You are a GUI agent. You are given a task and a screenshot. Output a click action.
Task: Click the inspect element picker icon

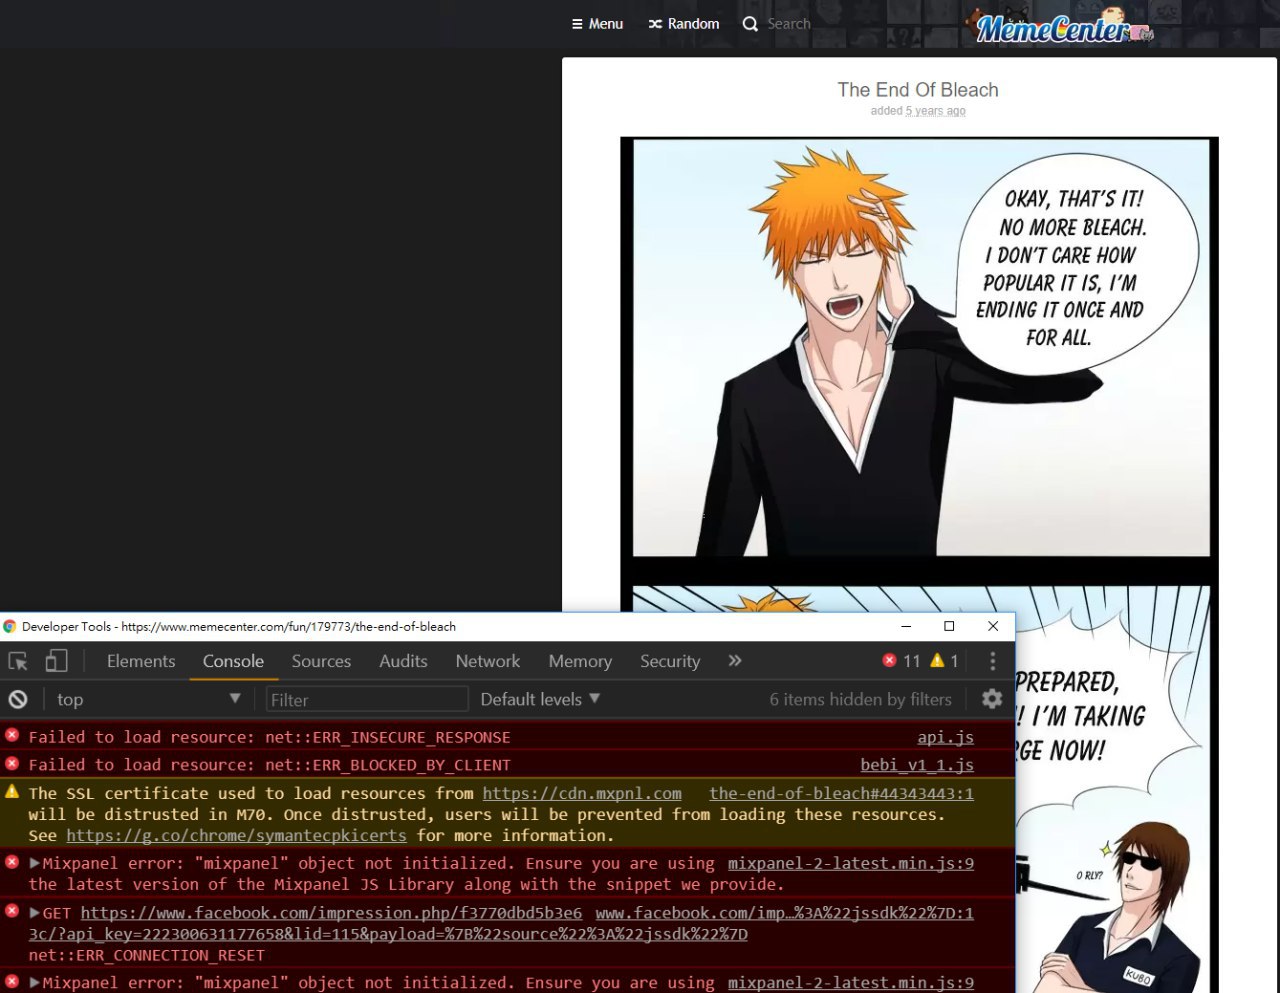point(18,661)
